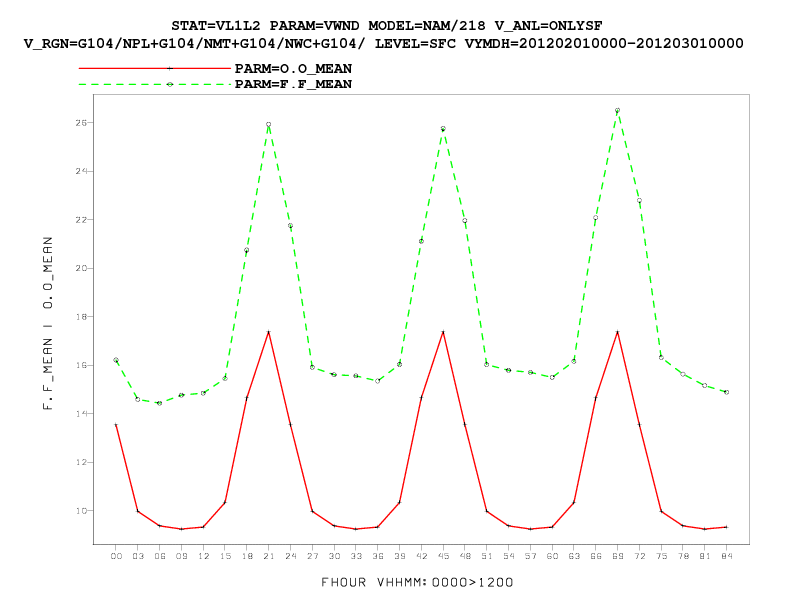Click the FHOUR VHHMM: 0000>1200 axis title
792x612 pixels.
click(417, 582)
